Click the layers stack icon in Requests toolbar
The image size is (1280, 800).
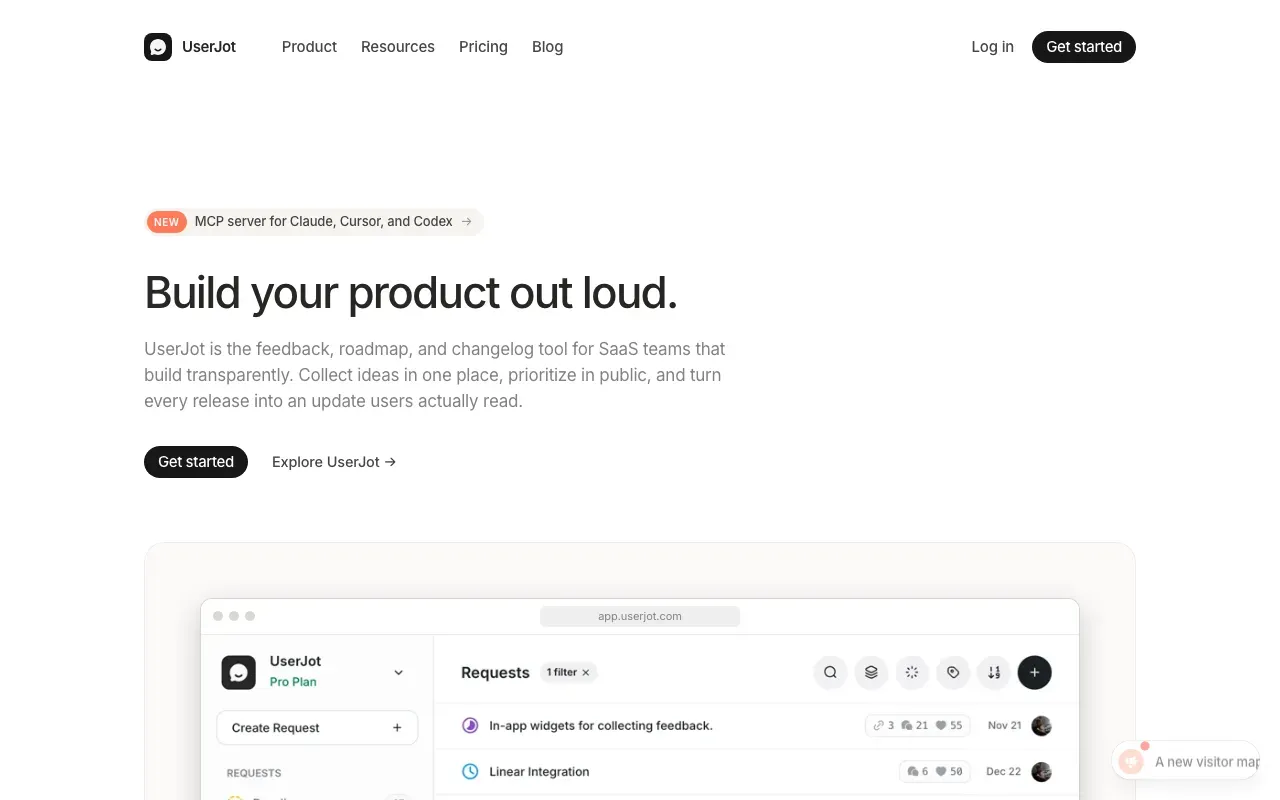871,673
